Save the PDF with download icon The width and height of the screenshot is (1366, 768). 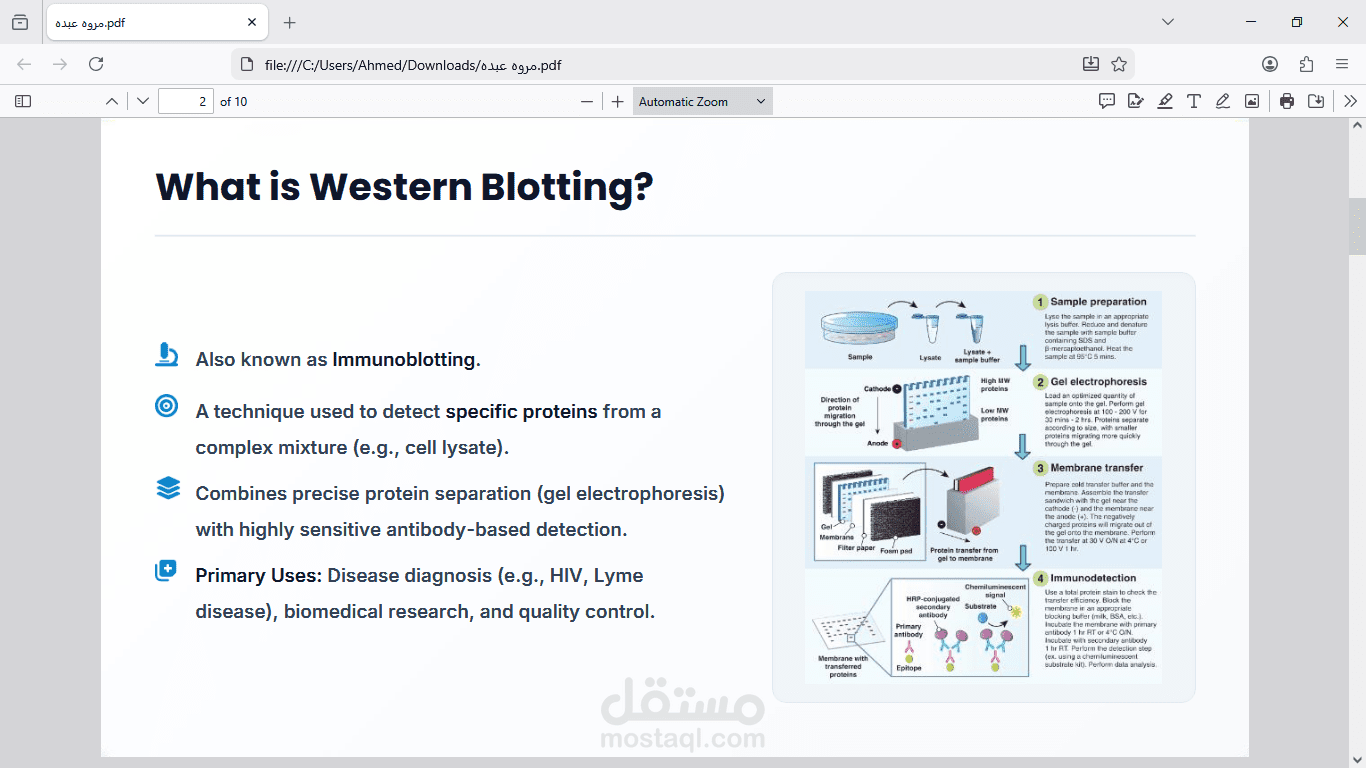1316,101
